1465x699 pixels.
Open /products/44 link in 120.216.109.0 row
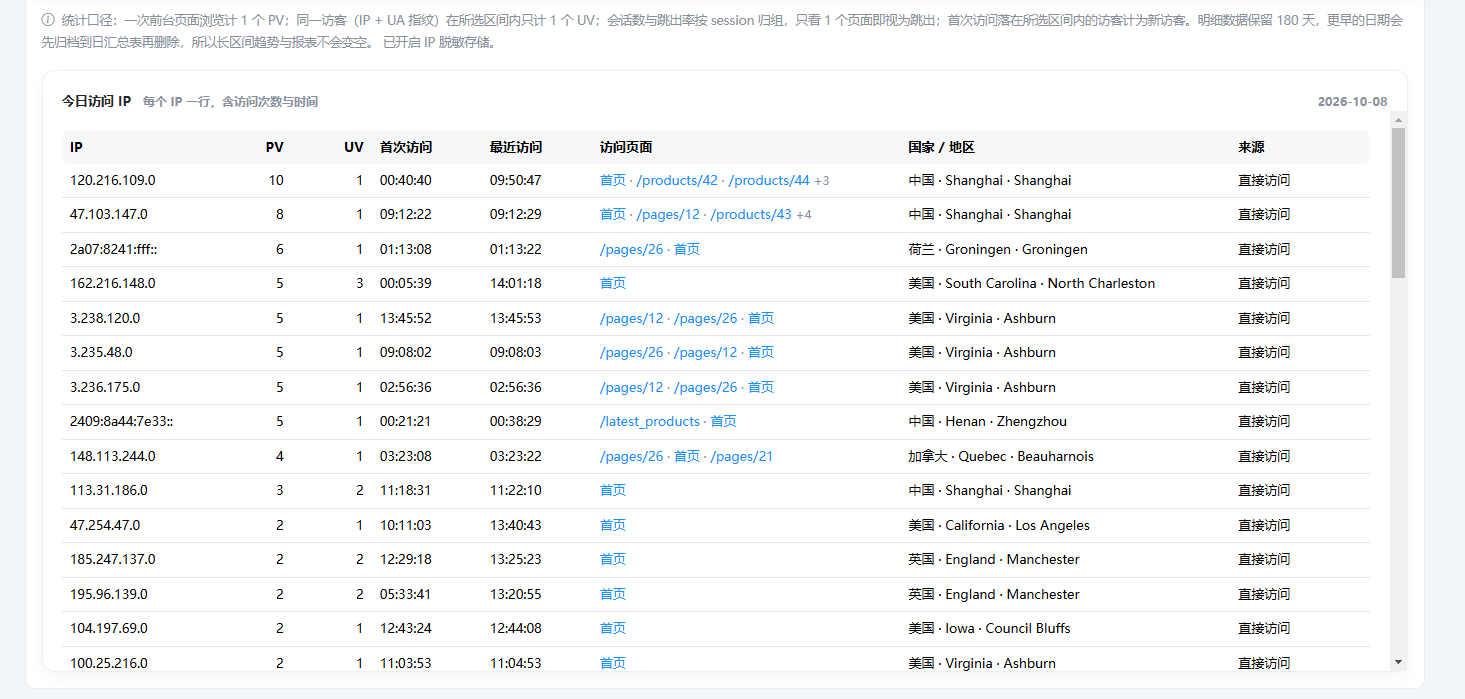click(769, 181)
